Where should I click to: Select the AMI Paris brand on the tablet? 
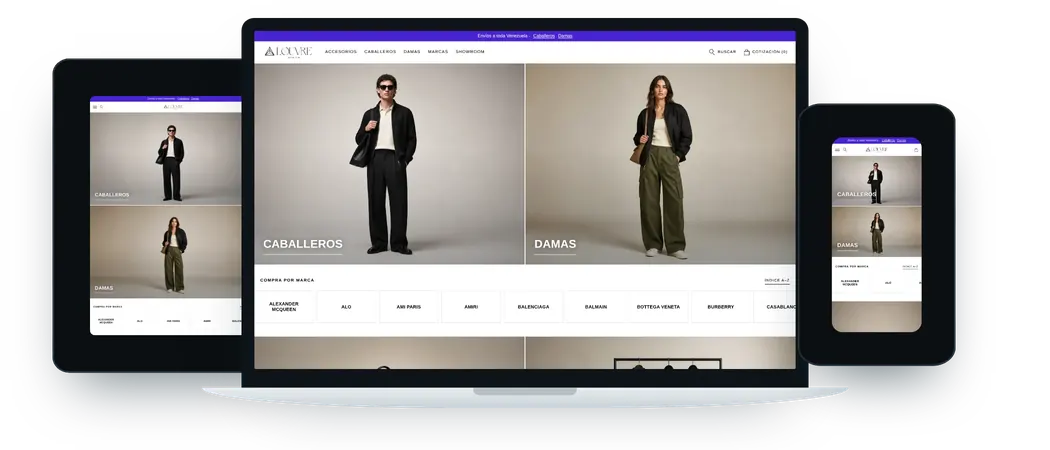(173, 321)
